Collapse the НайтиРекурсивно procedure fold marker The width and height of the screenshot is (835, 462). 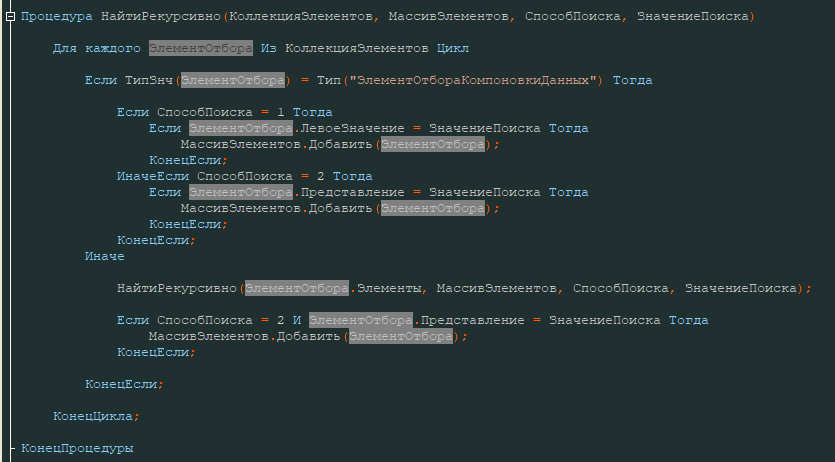10,16
